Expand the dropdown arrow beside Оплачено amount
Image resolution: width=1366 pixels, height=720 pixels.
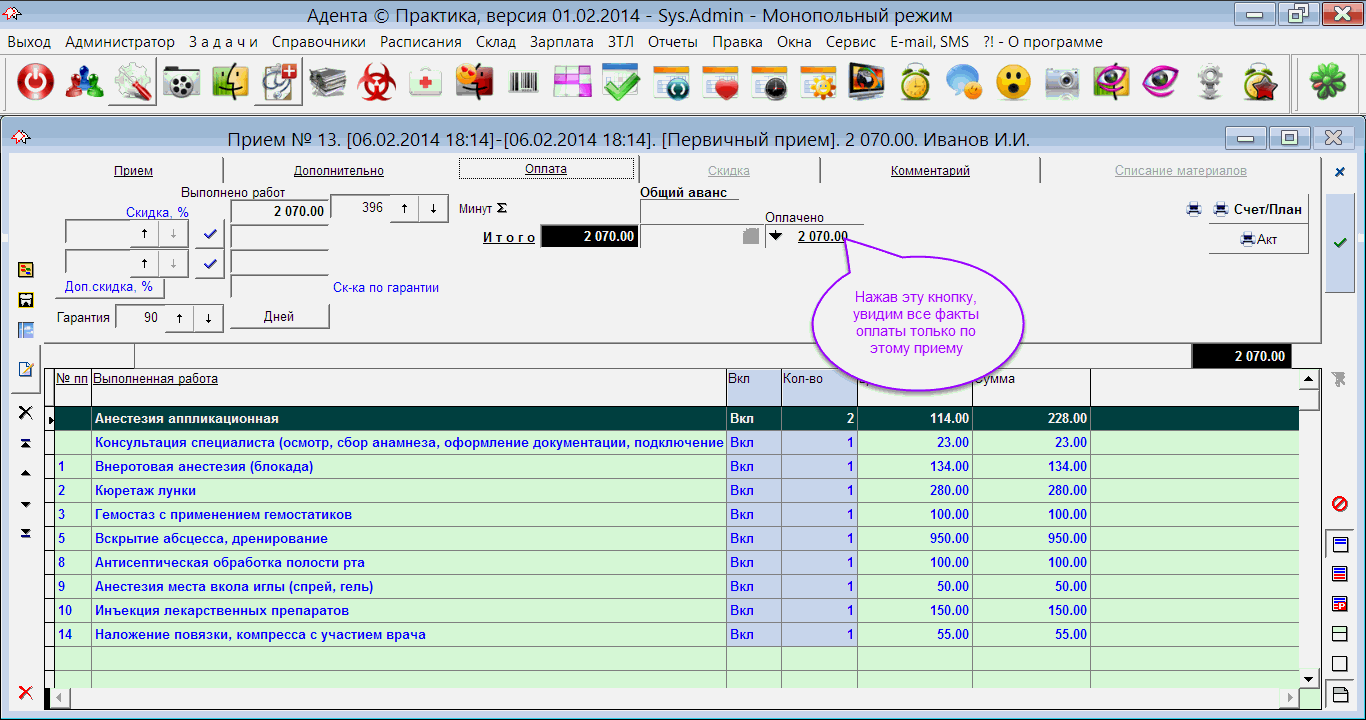click(x=775, y=237)
